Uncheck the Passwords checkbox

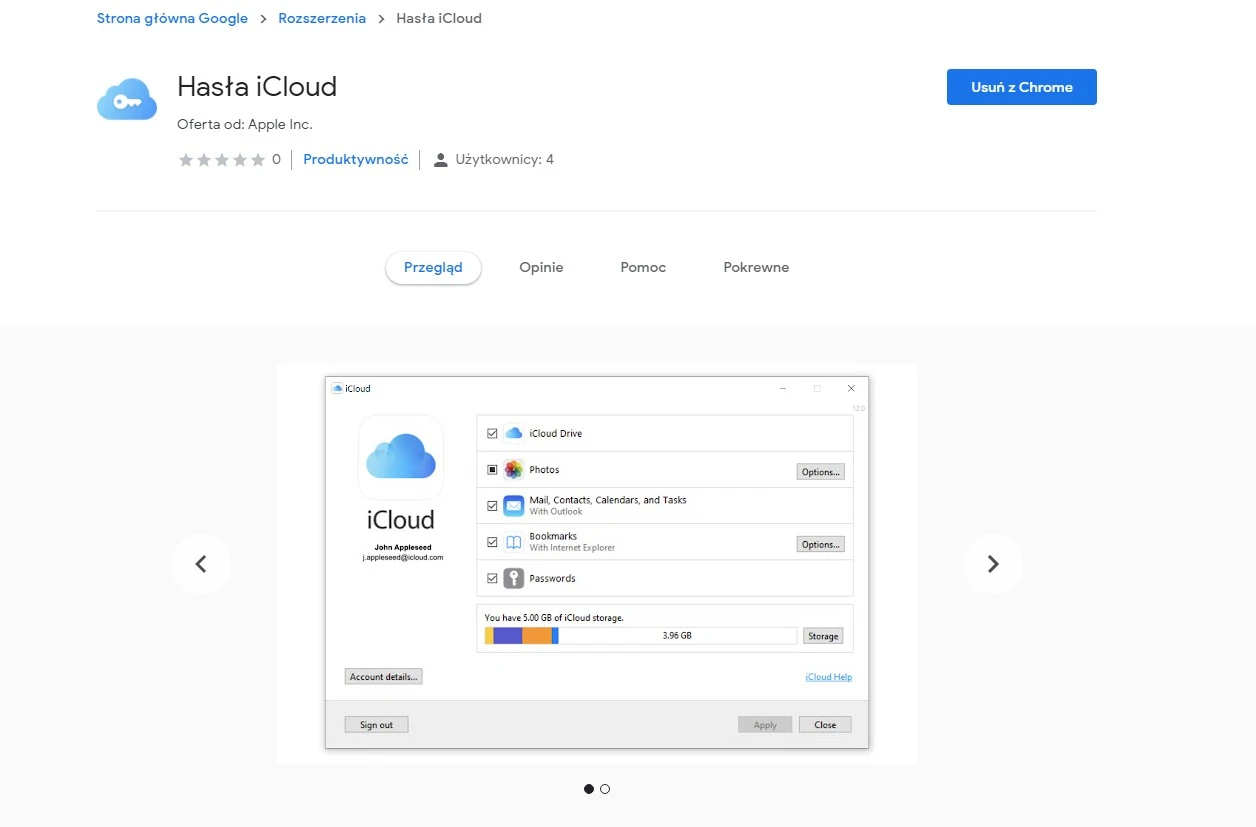coord(492,577)
